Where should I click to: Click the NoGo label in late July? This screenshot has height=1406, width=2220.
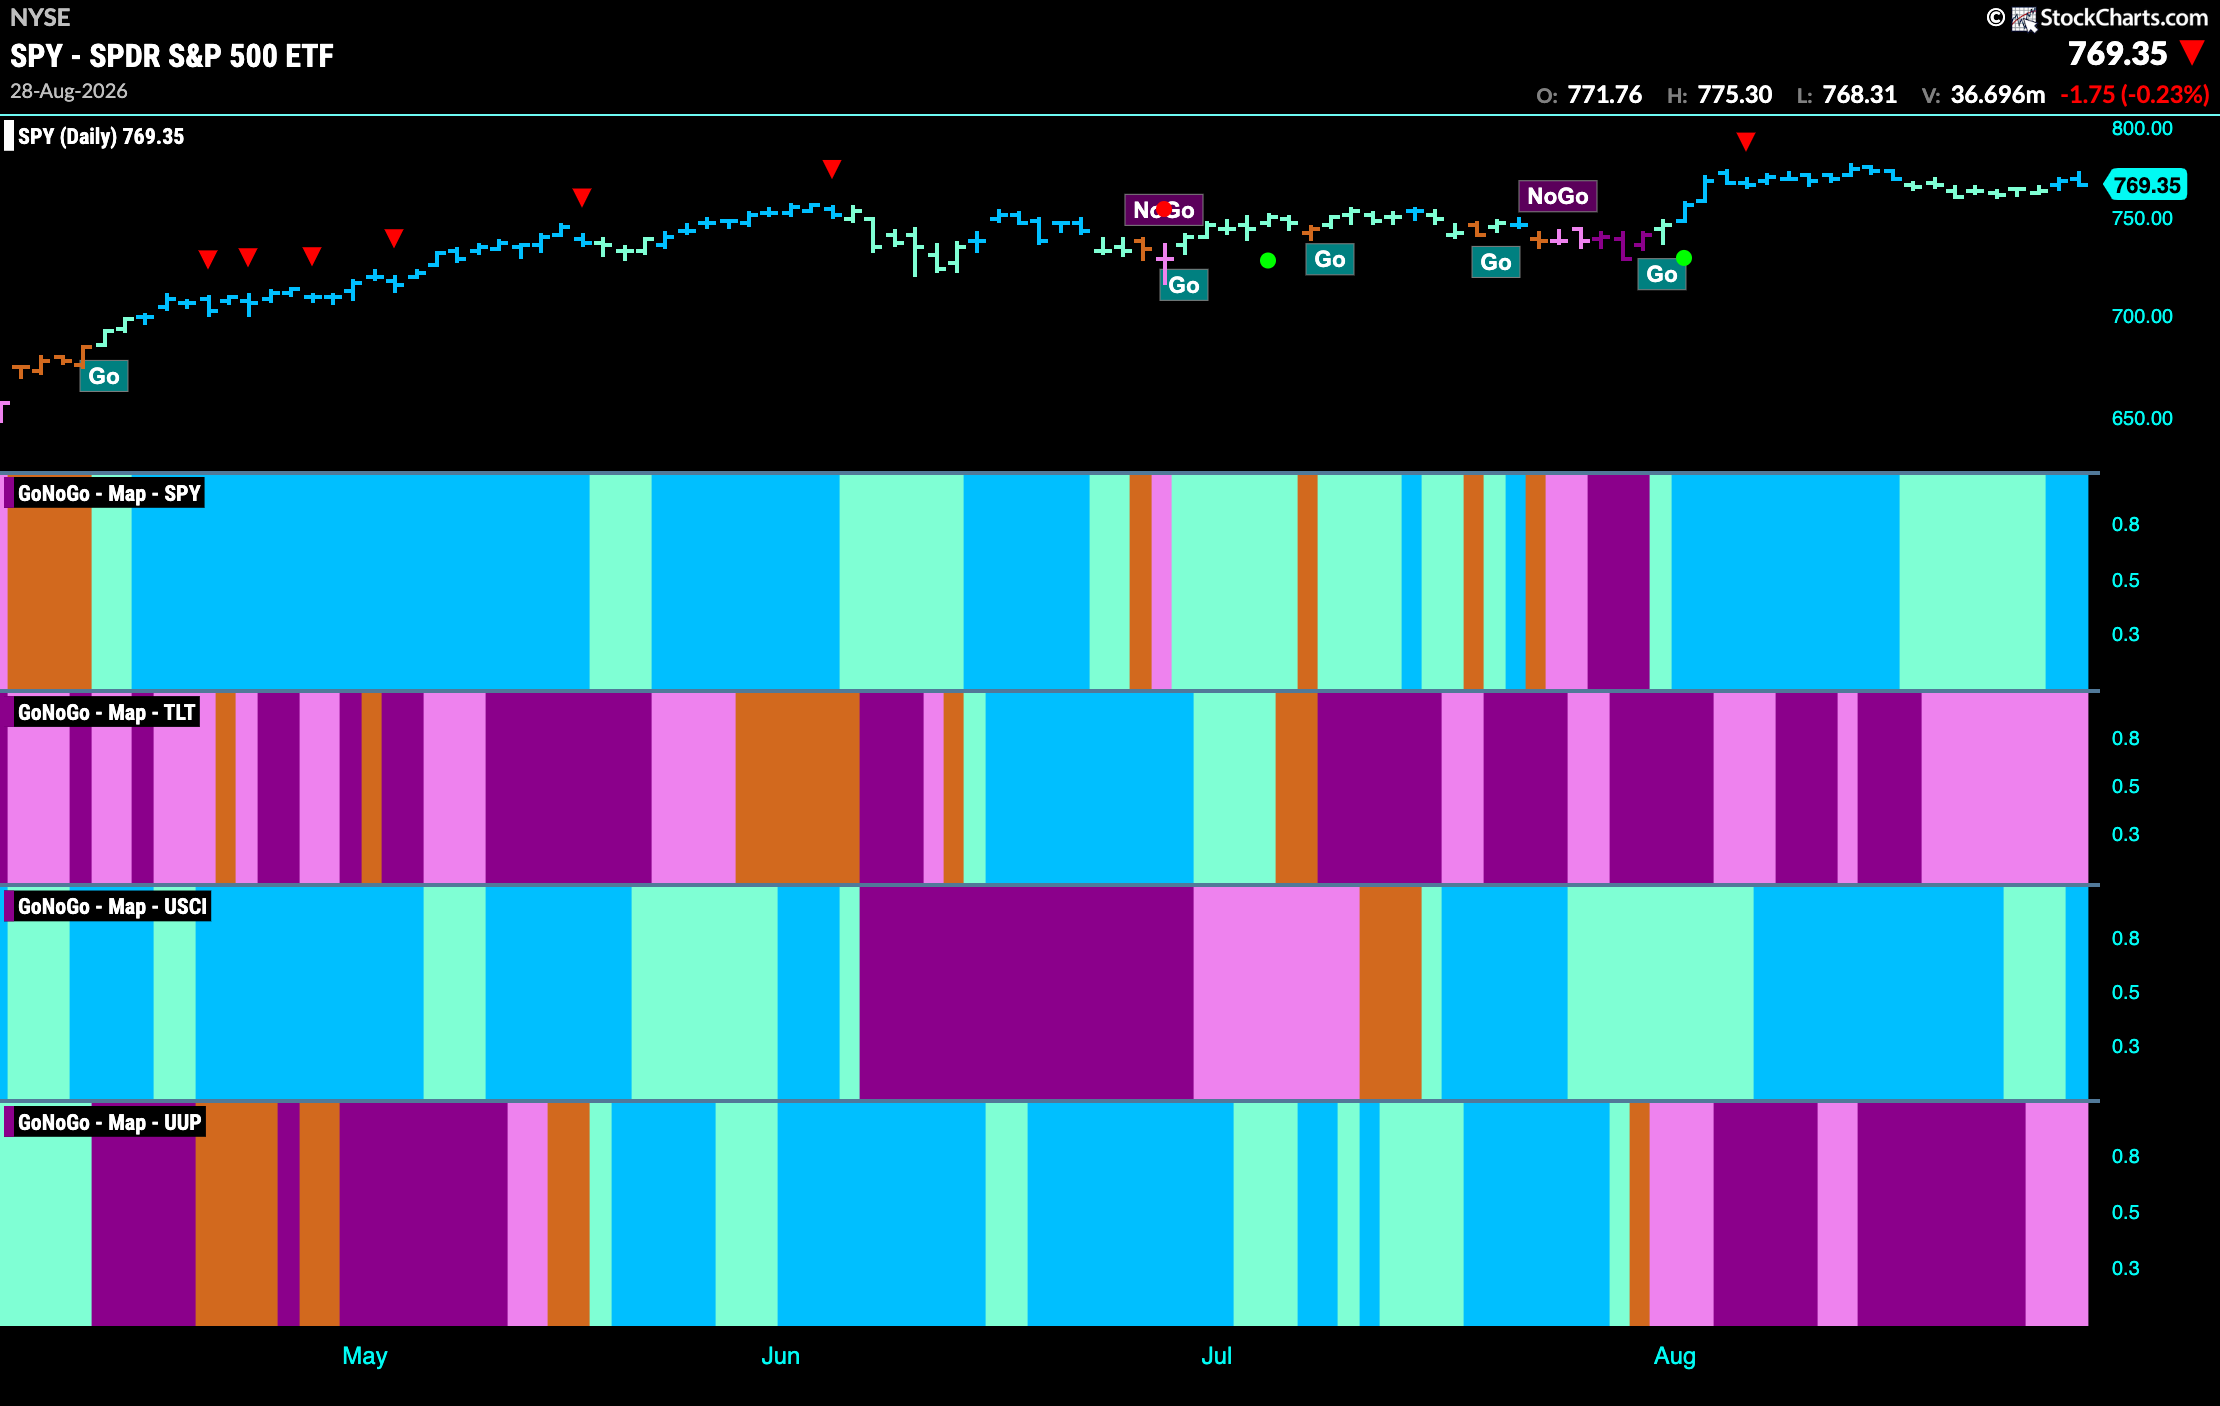(x=1558, y=196)
